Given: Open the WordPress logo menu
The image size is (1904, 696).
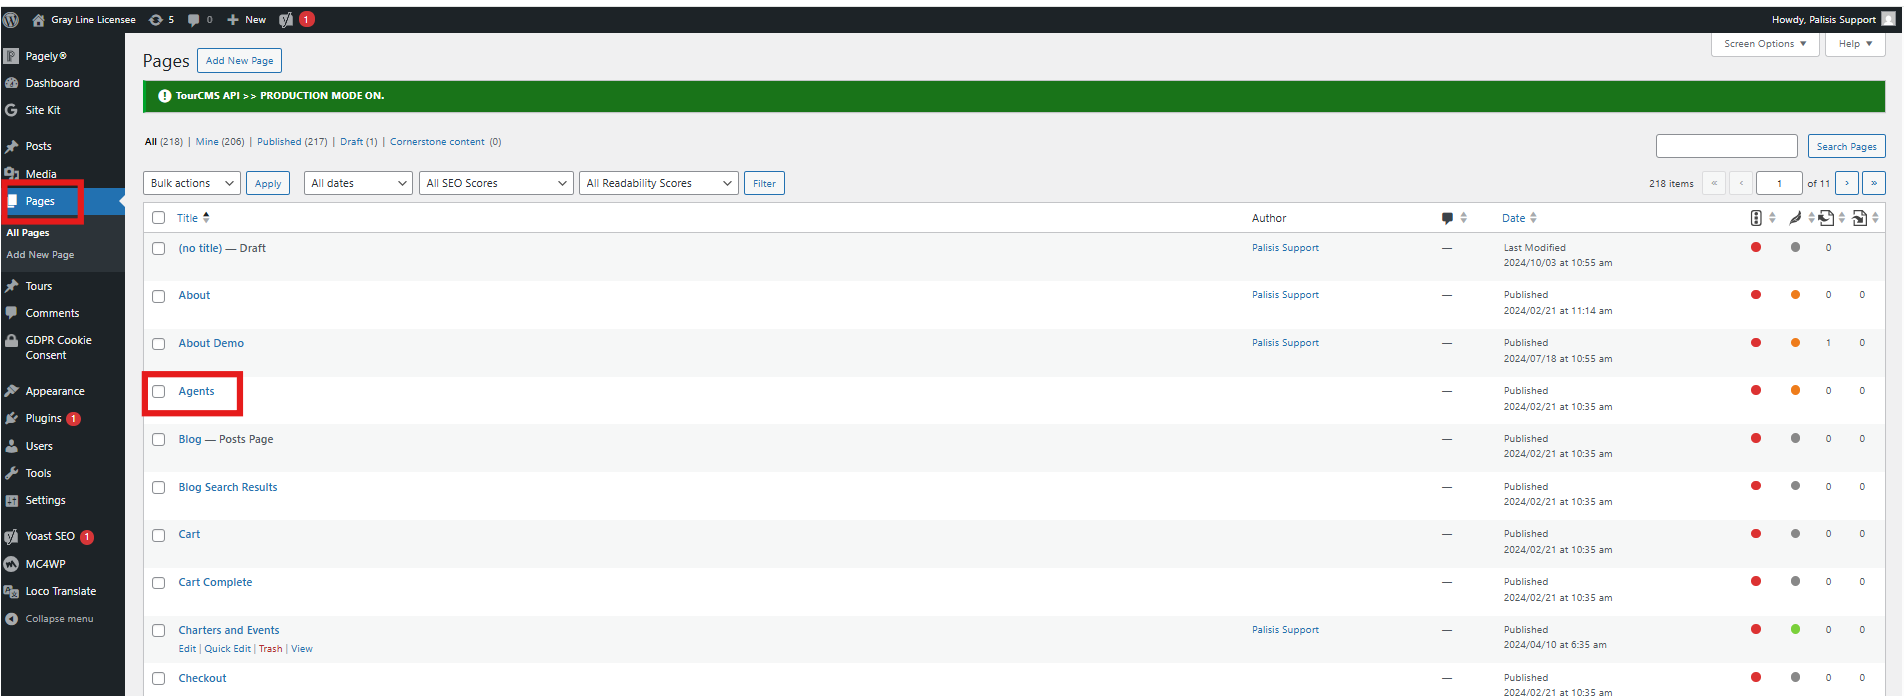Looking at the screenshot, I should (11, 19).
